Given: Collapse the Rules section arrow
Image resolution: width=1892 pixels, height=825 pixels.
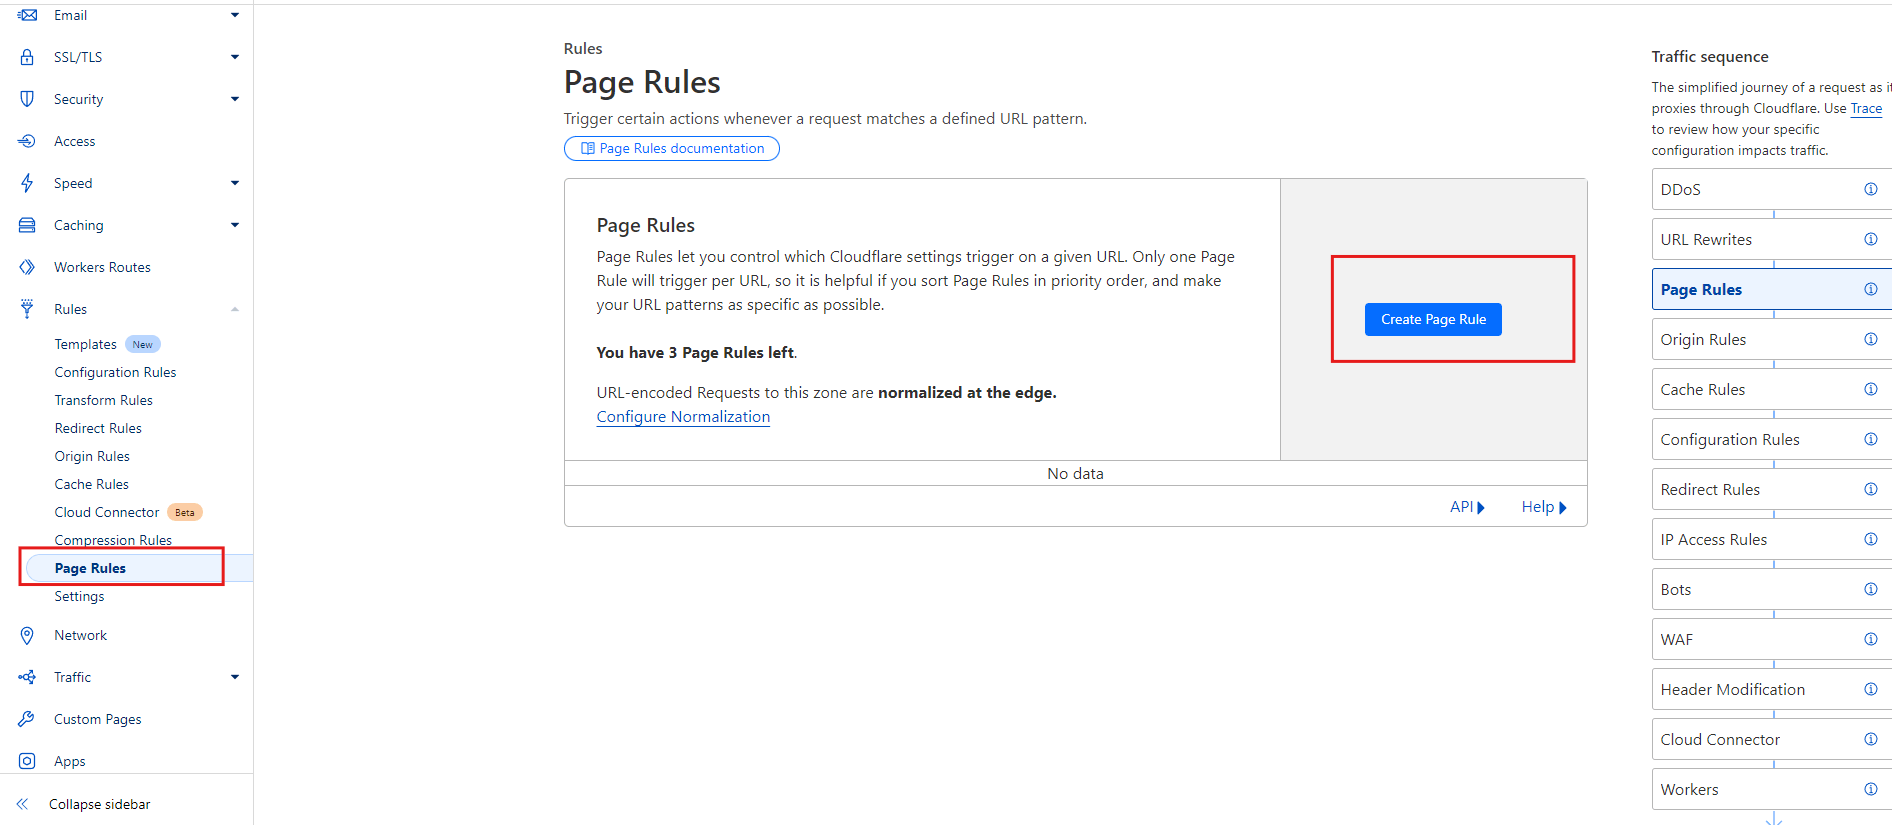Looking at the screenshot, I should pyautogui.click(x=235, y=309).
